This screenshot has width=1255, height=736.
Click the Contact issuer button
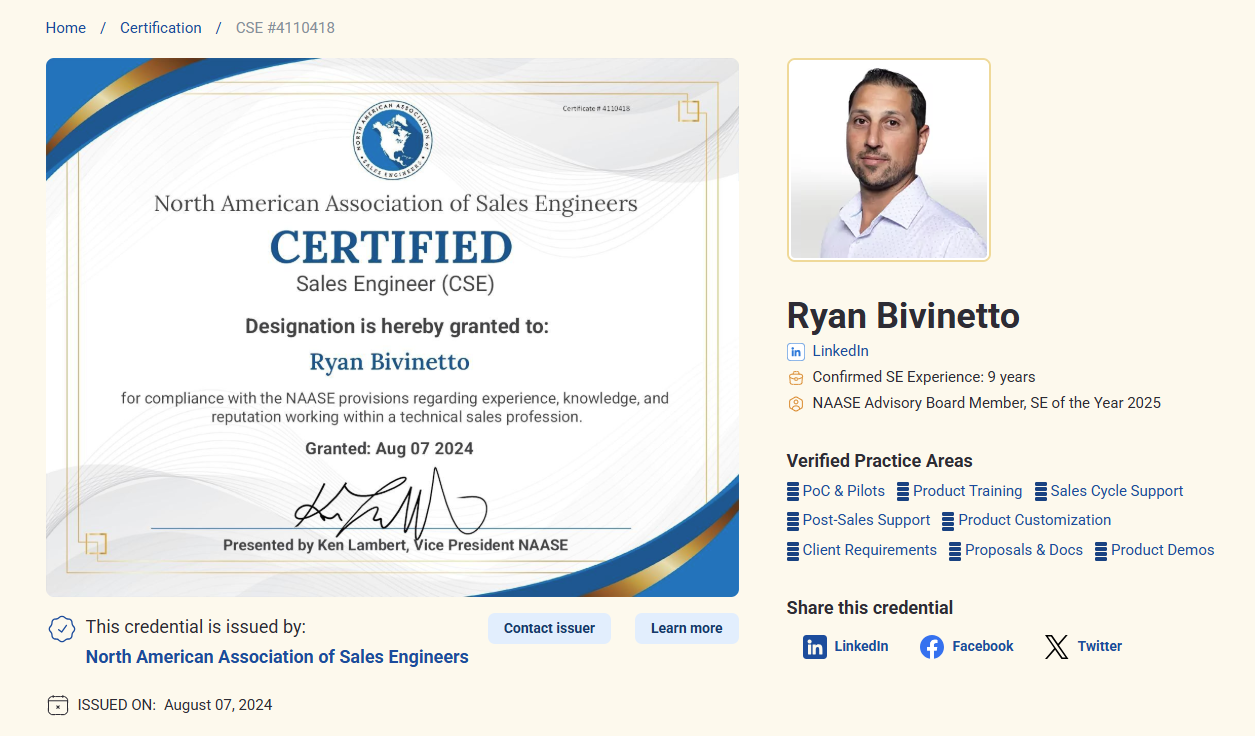click(x=549, y=628)
